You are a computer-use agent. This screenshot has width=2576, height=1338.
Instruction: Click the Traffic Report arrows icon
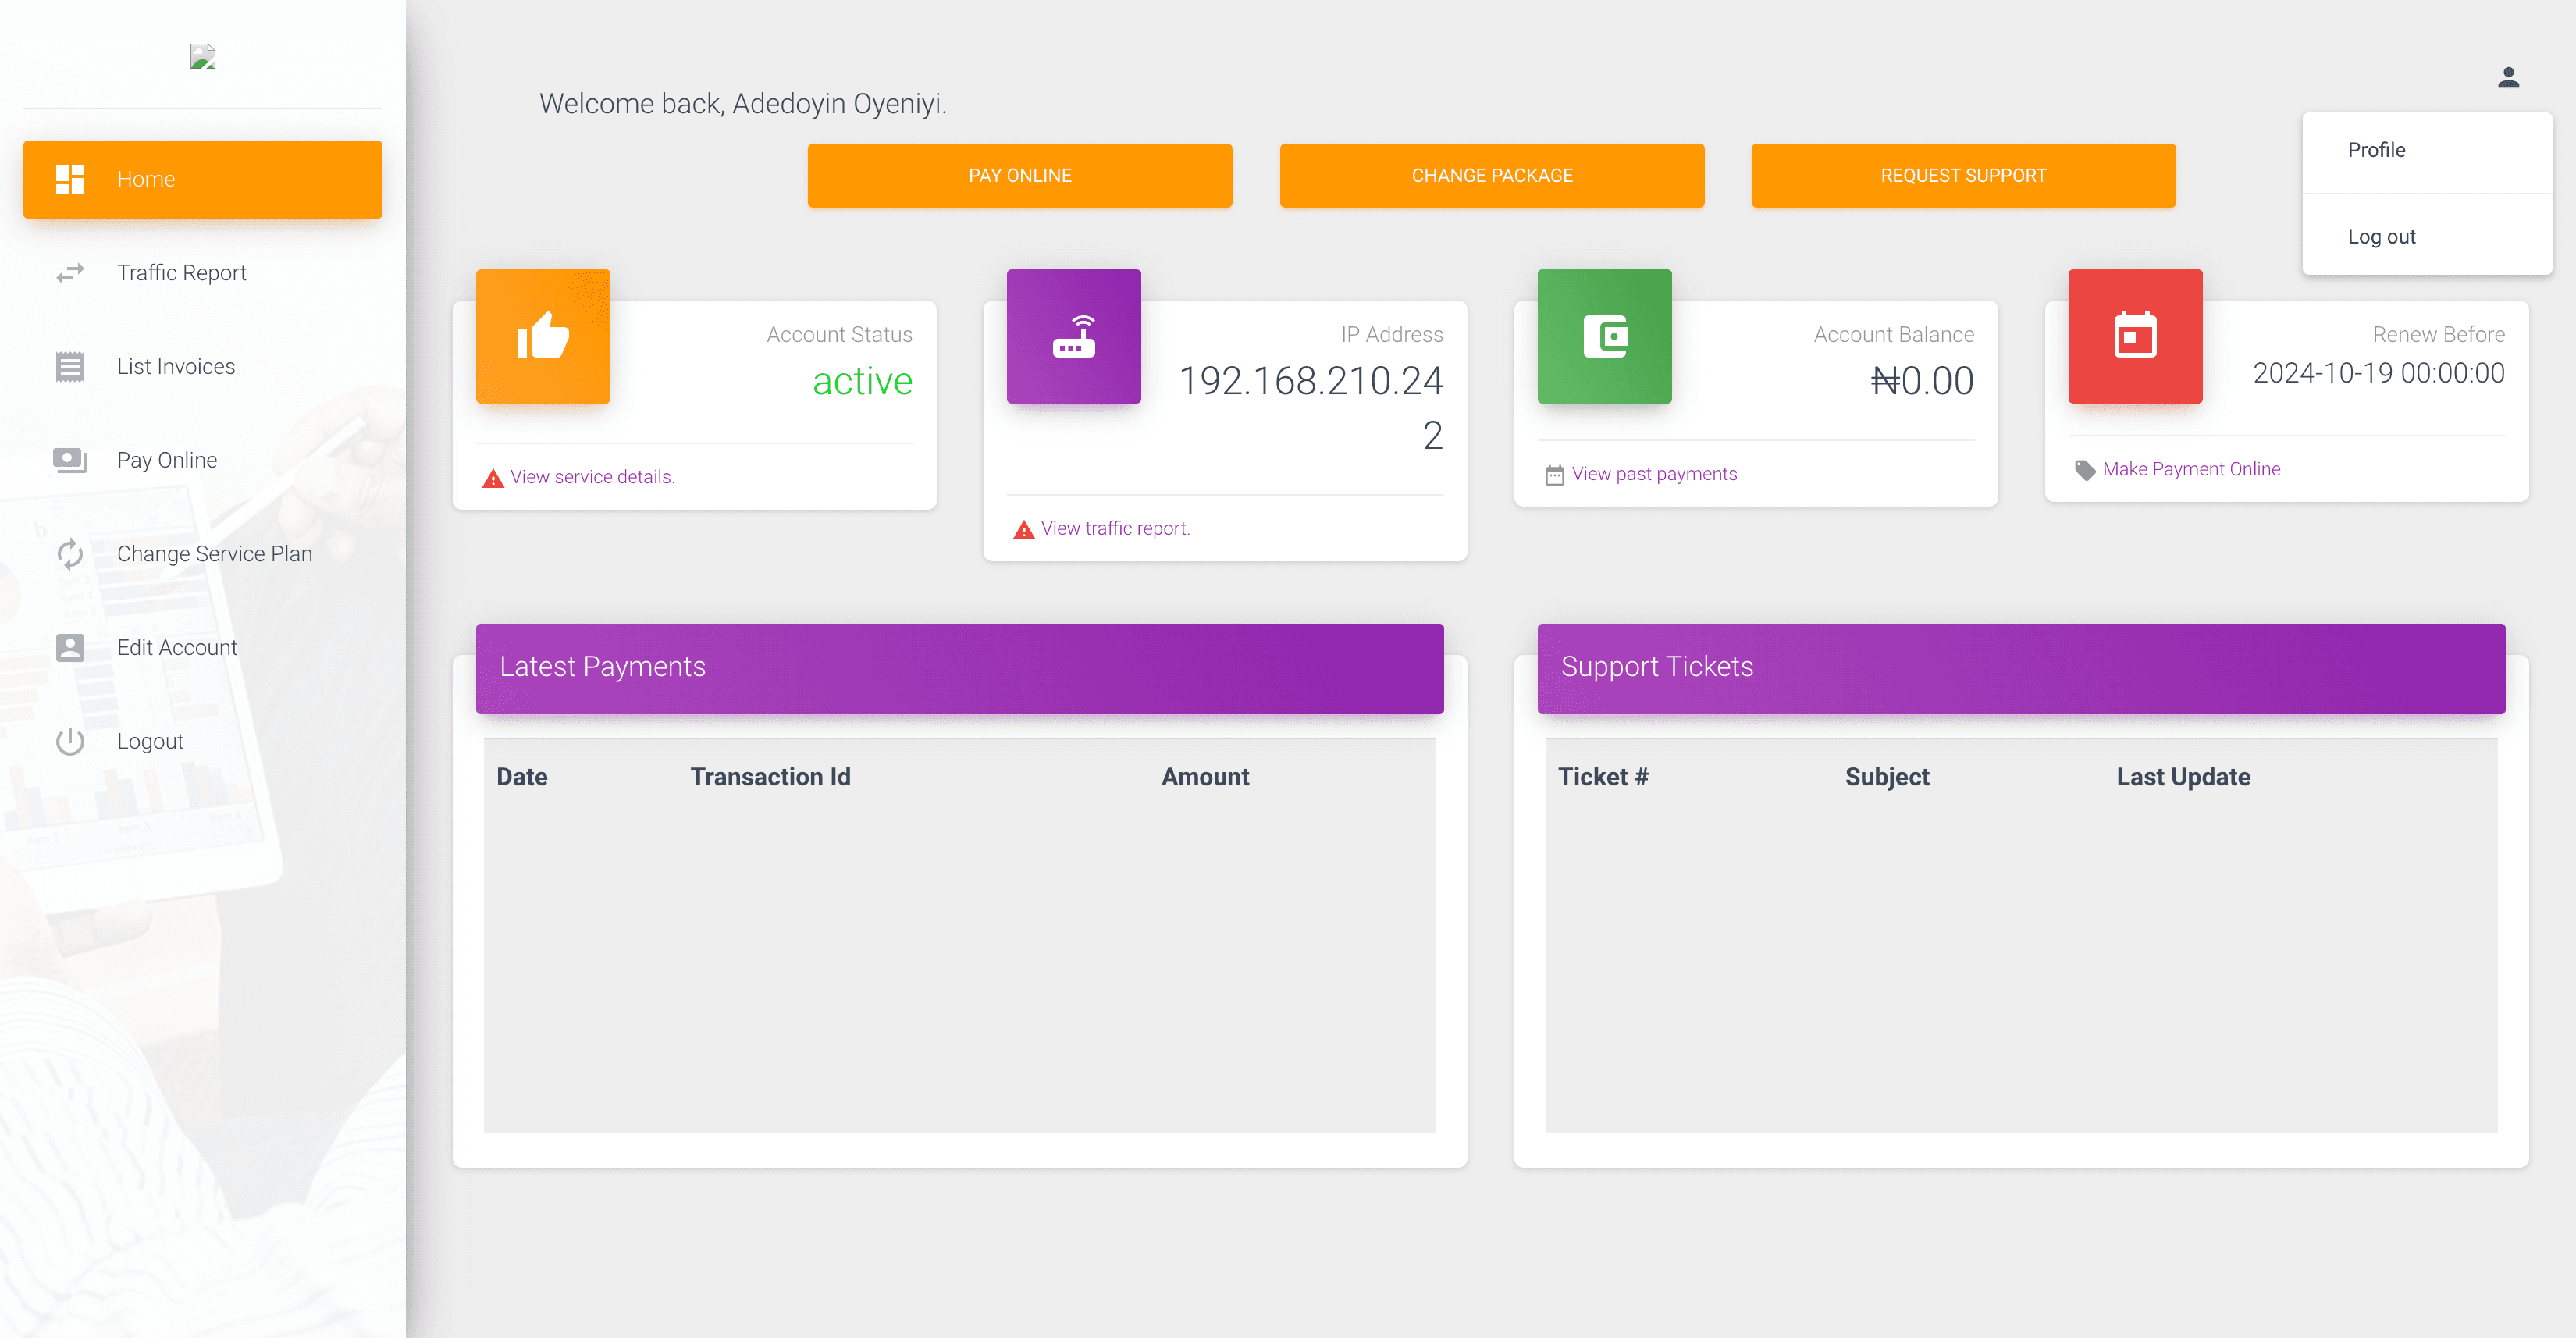click(70, 273)
